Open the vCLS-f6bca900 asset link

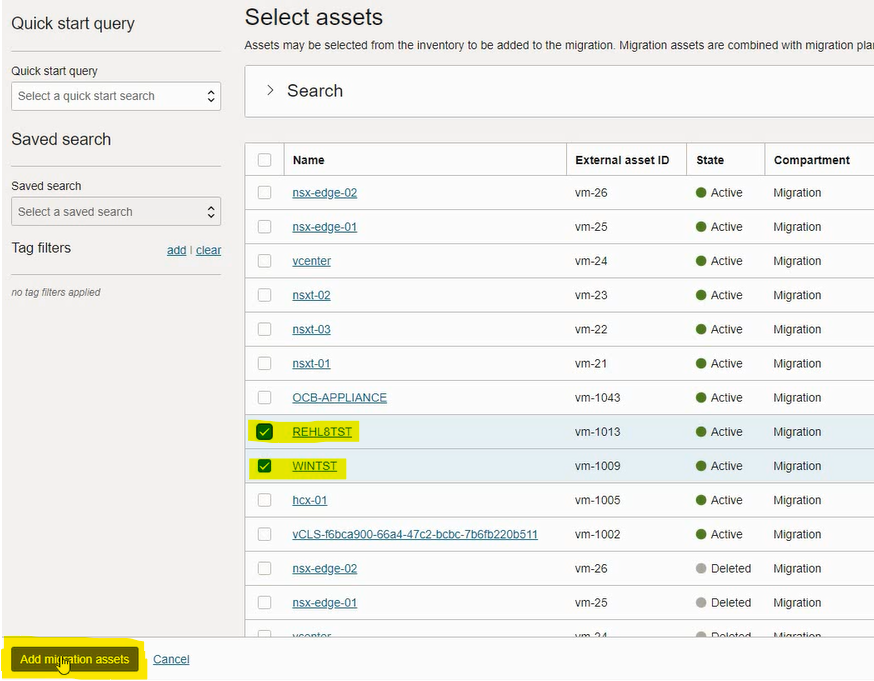[x=415, y=534]
